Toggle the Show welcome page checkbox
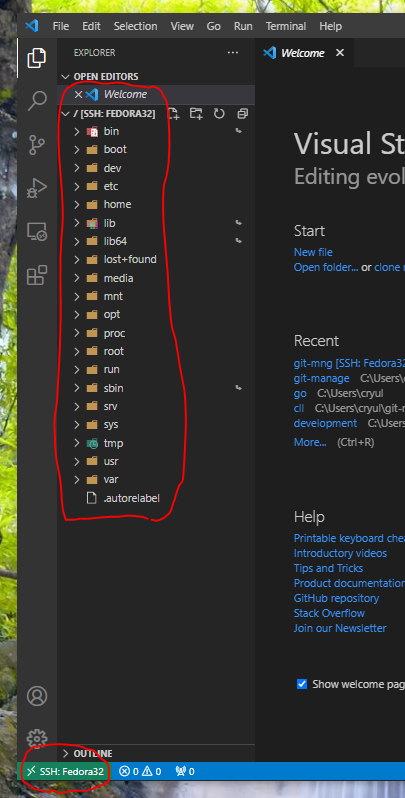405x798 pixels. (x=302, y=684)
